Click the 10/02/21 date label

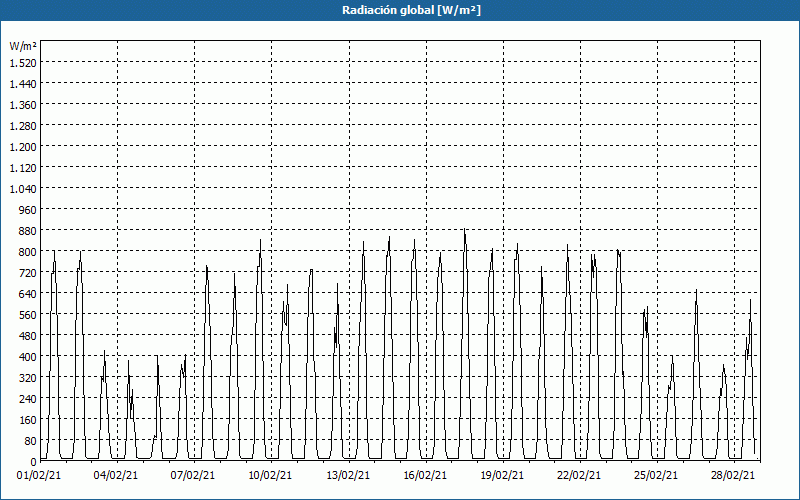pos(270,475)
